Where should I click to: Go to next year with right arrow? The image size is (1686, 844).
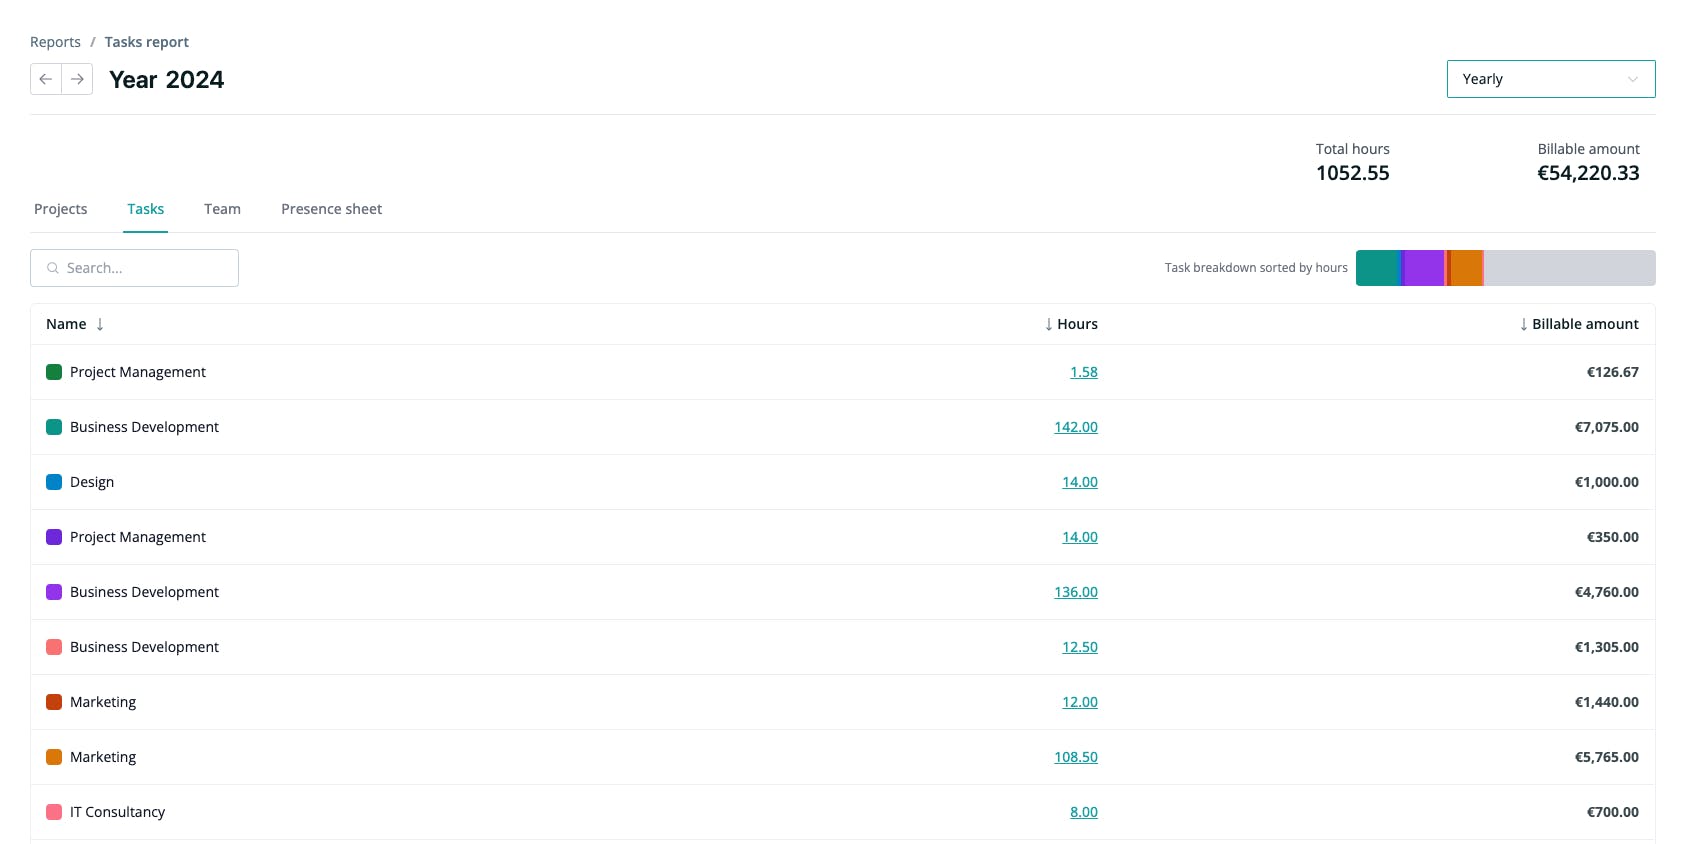tap(77, 79)
